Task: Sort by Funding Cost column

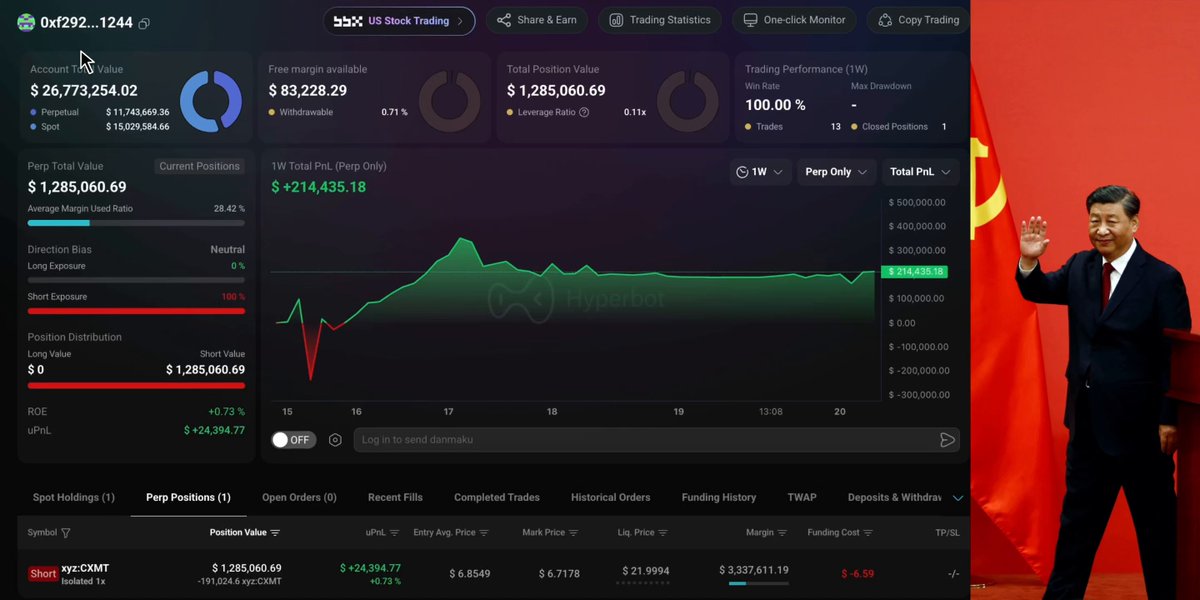Action: pyautogui.click(x=868, y=533)
